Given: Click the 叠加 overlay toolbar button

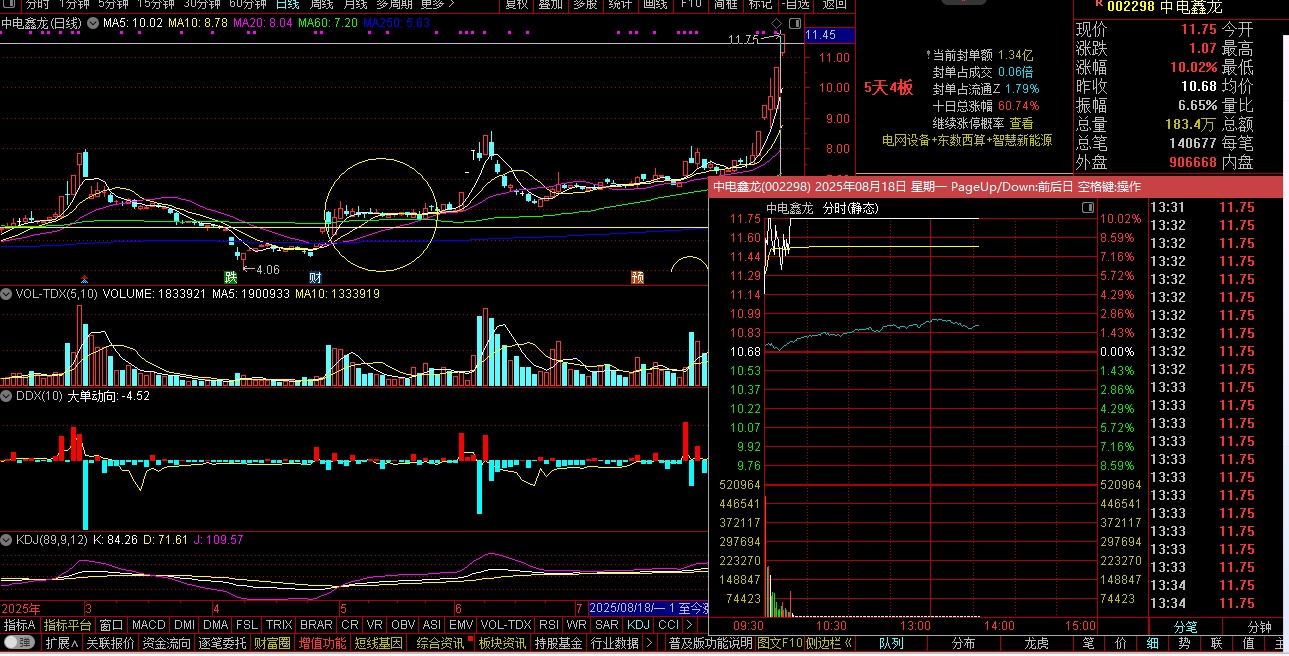Looking at the screenshot, I should pyautogui.click(x=550, y=4).
